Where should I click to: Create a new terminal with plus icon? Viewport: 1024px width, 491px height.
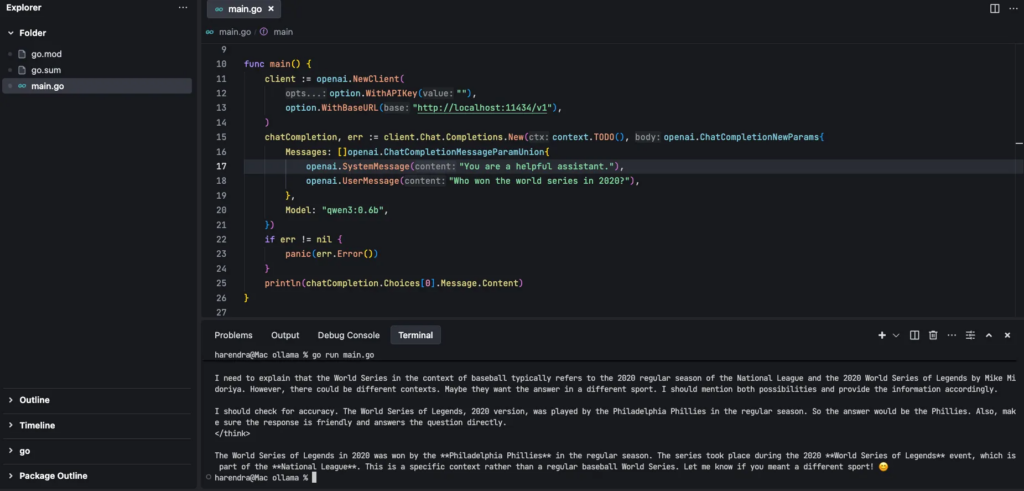[882, 335]
